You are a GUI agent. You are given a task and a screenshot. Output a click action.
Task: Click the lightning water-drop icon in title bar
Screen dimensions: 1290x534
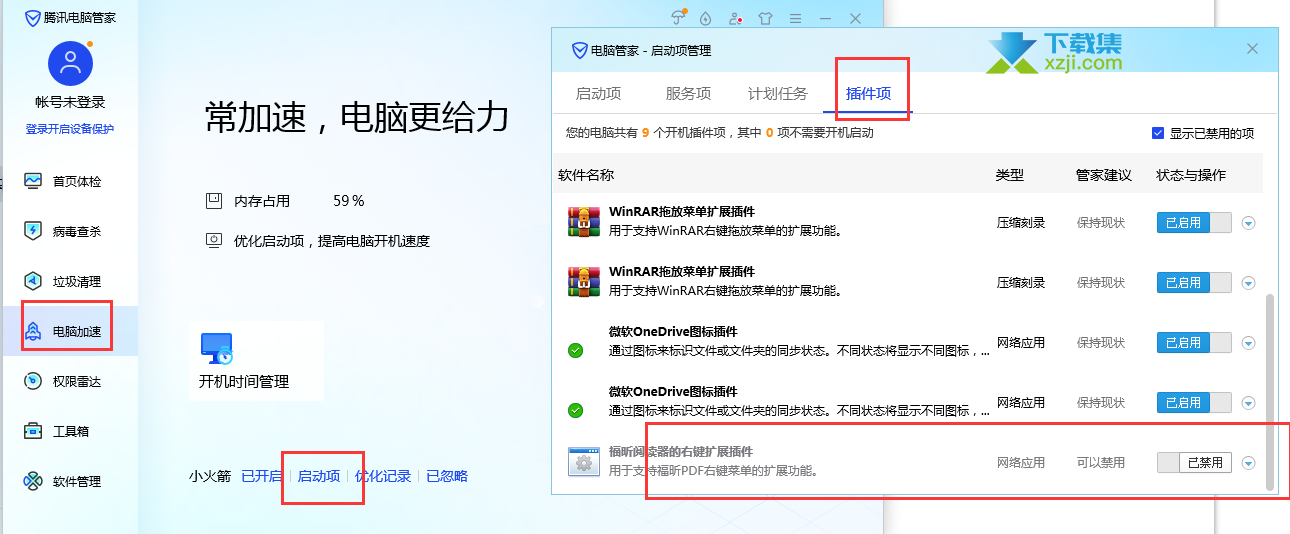706,18
